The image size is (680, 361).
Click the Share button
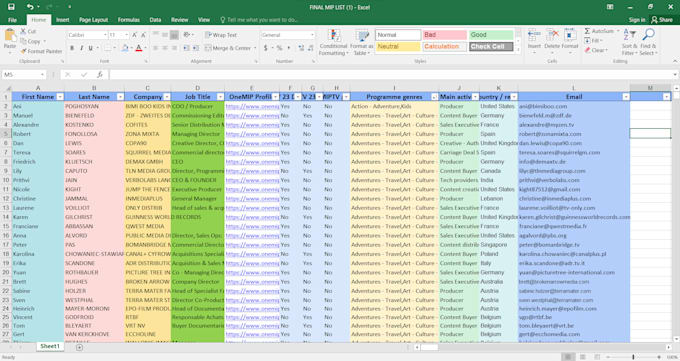662,20
